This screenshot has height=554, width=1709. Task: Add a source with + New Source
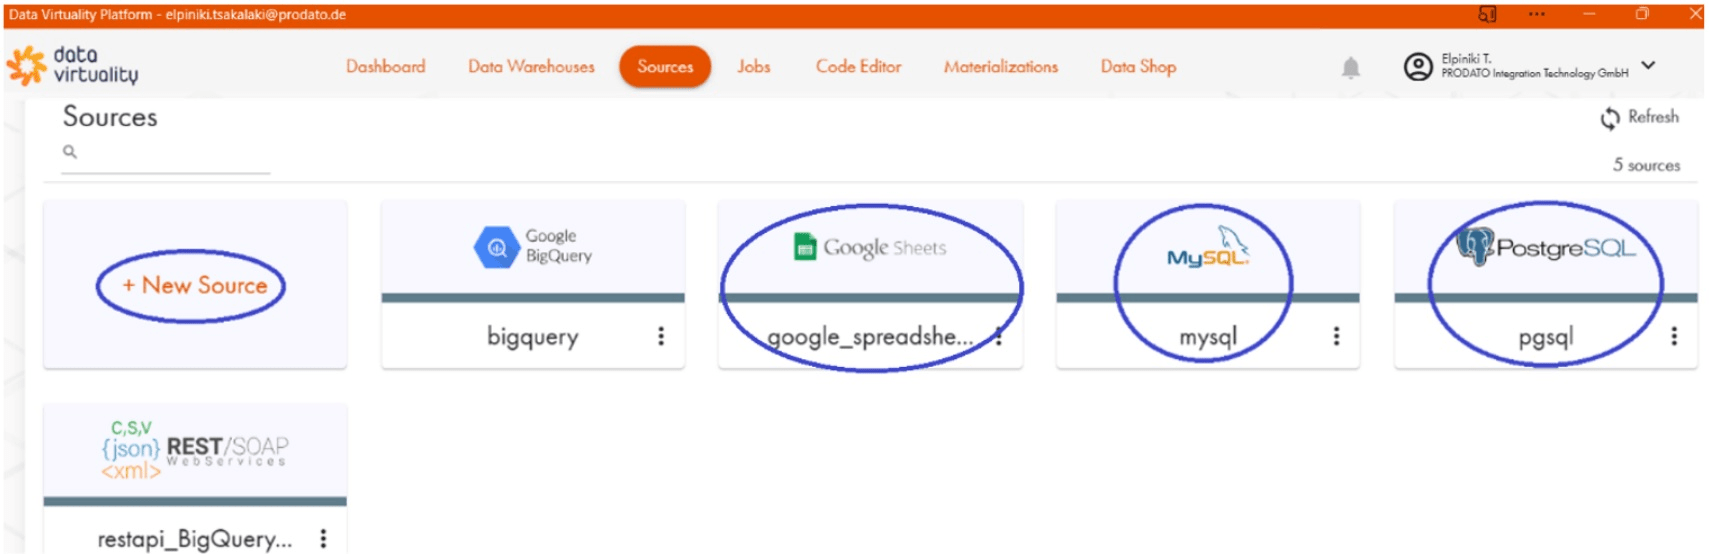[195, 286]
